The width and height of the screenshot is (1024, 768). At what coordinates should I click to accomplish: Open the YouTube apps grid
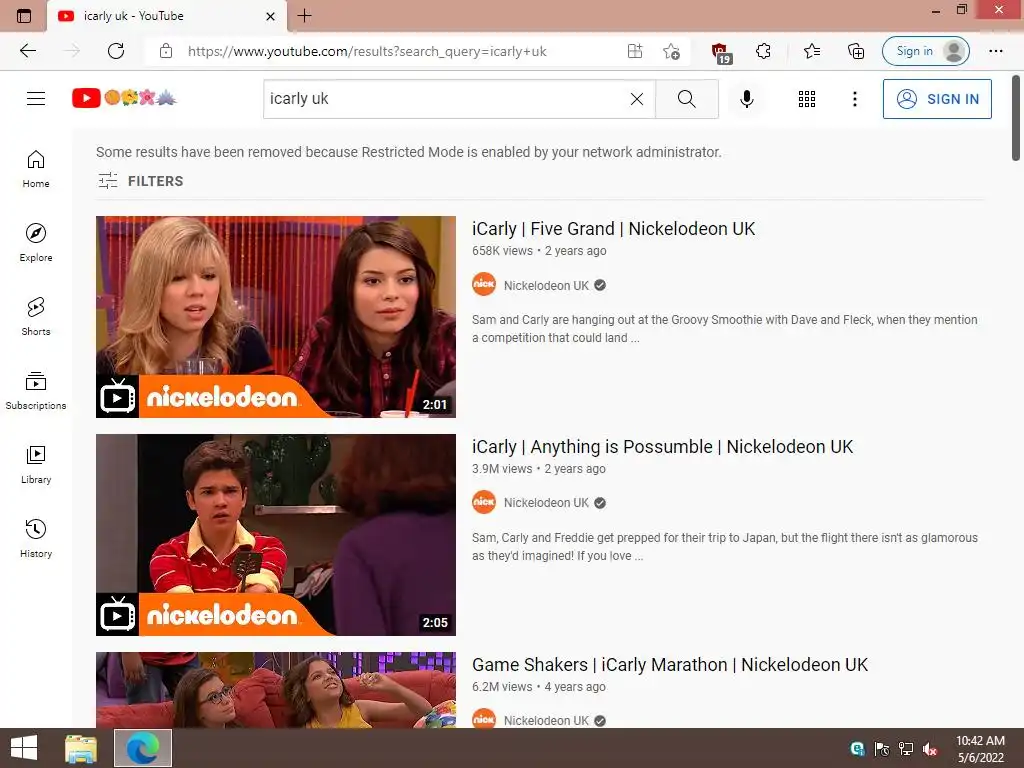point(807,99)
